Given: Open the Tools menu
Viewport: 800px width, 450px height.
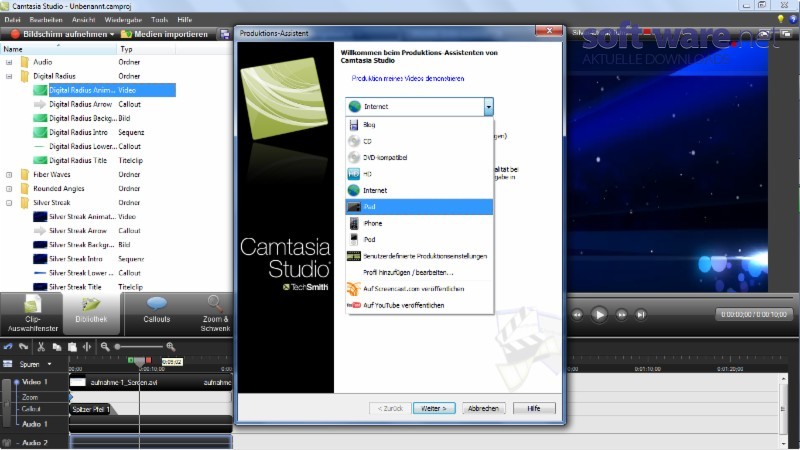Looking at the screenshot, I should (x=159, y=19).
